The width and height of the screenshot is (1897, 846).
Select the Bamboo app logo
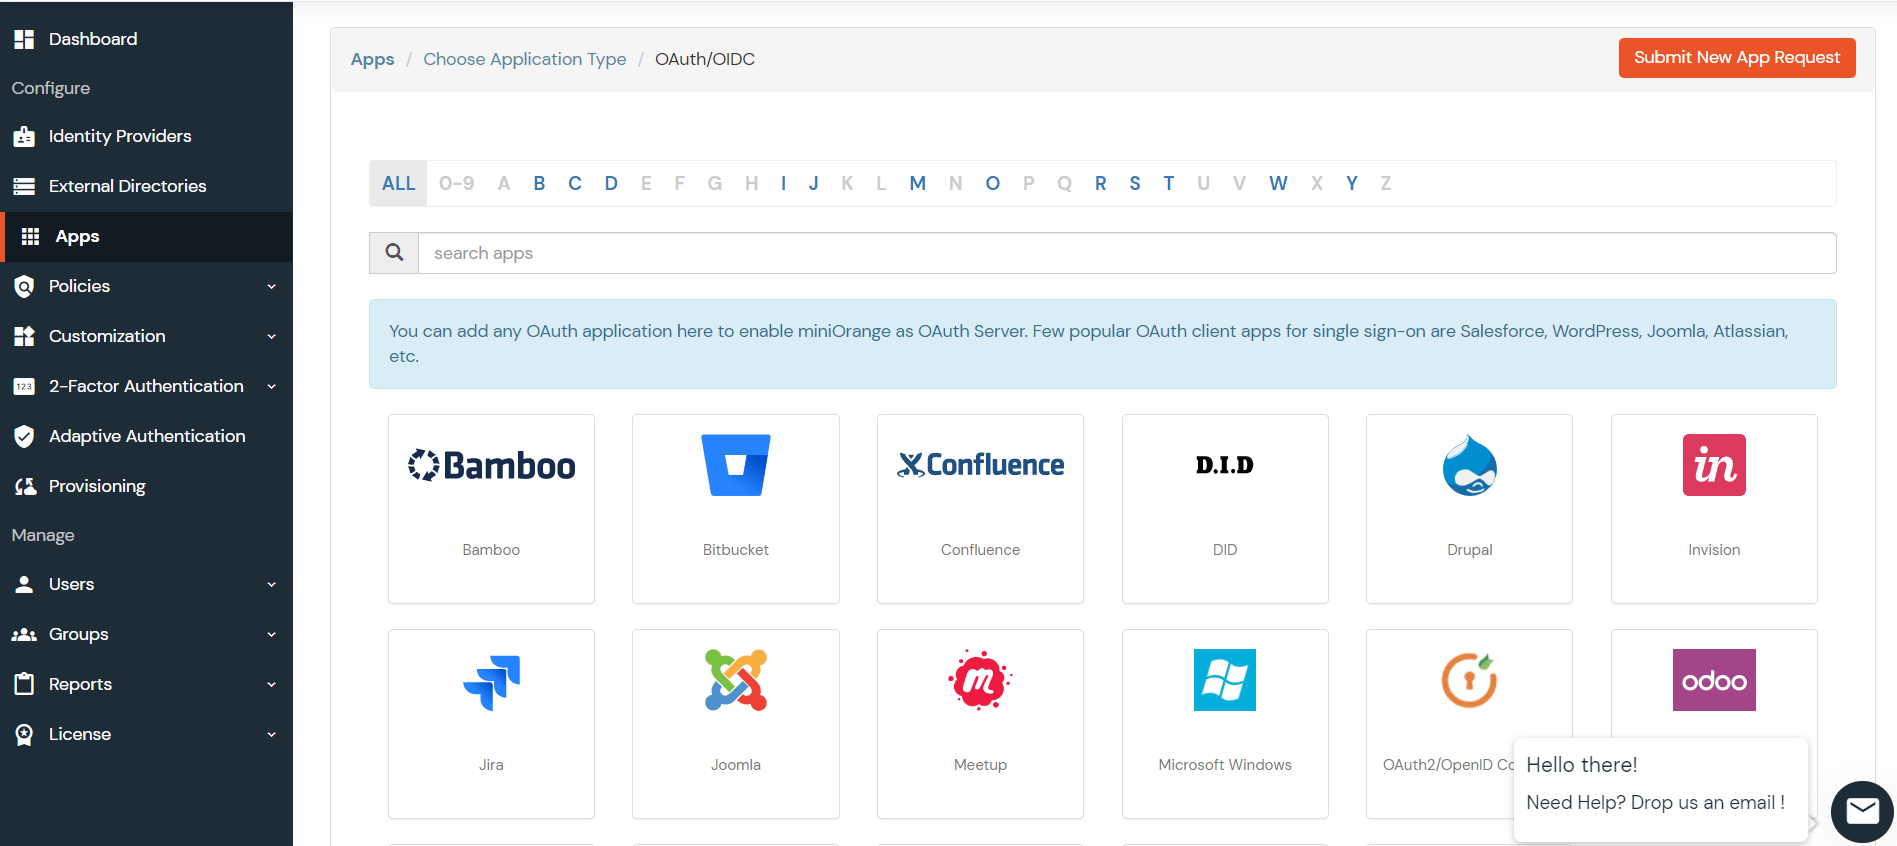(491, 465)
